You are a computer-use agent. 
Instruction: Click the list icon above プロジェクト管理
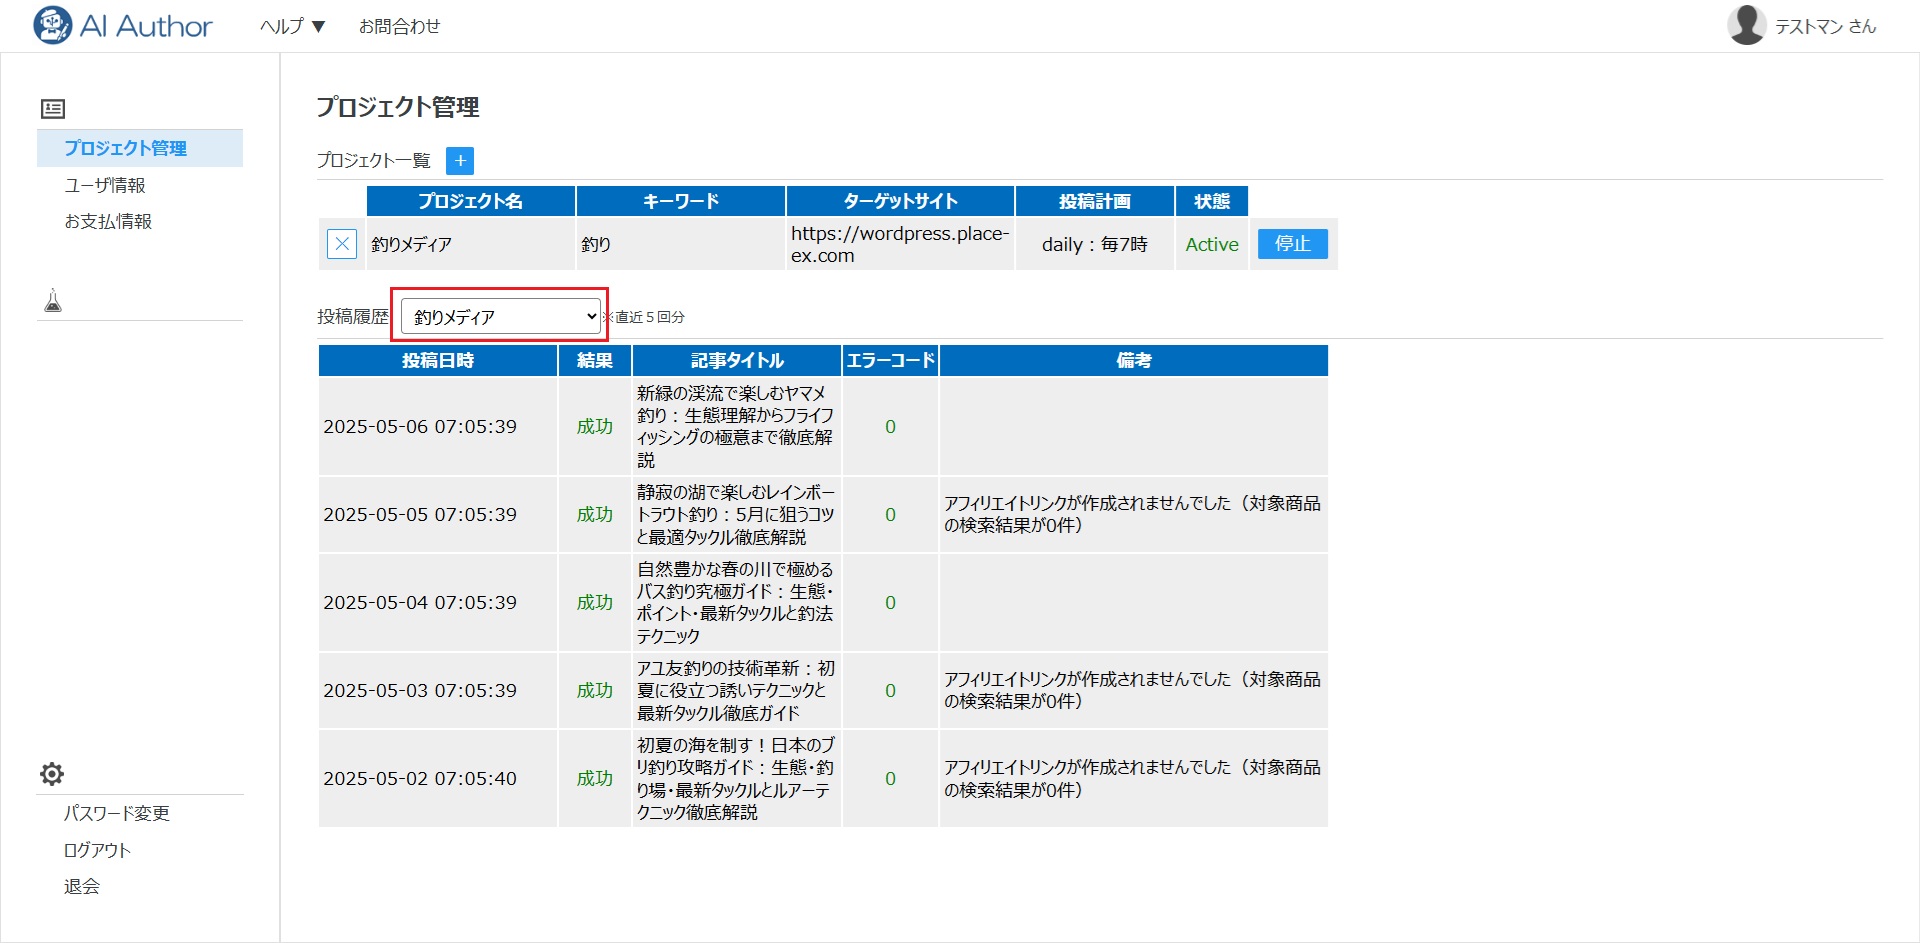(53, 109)
